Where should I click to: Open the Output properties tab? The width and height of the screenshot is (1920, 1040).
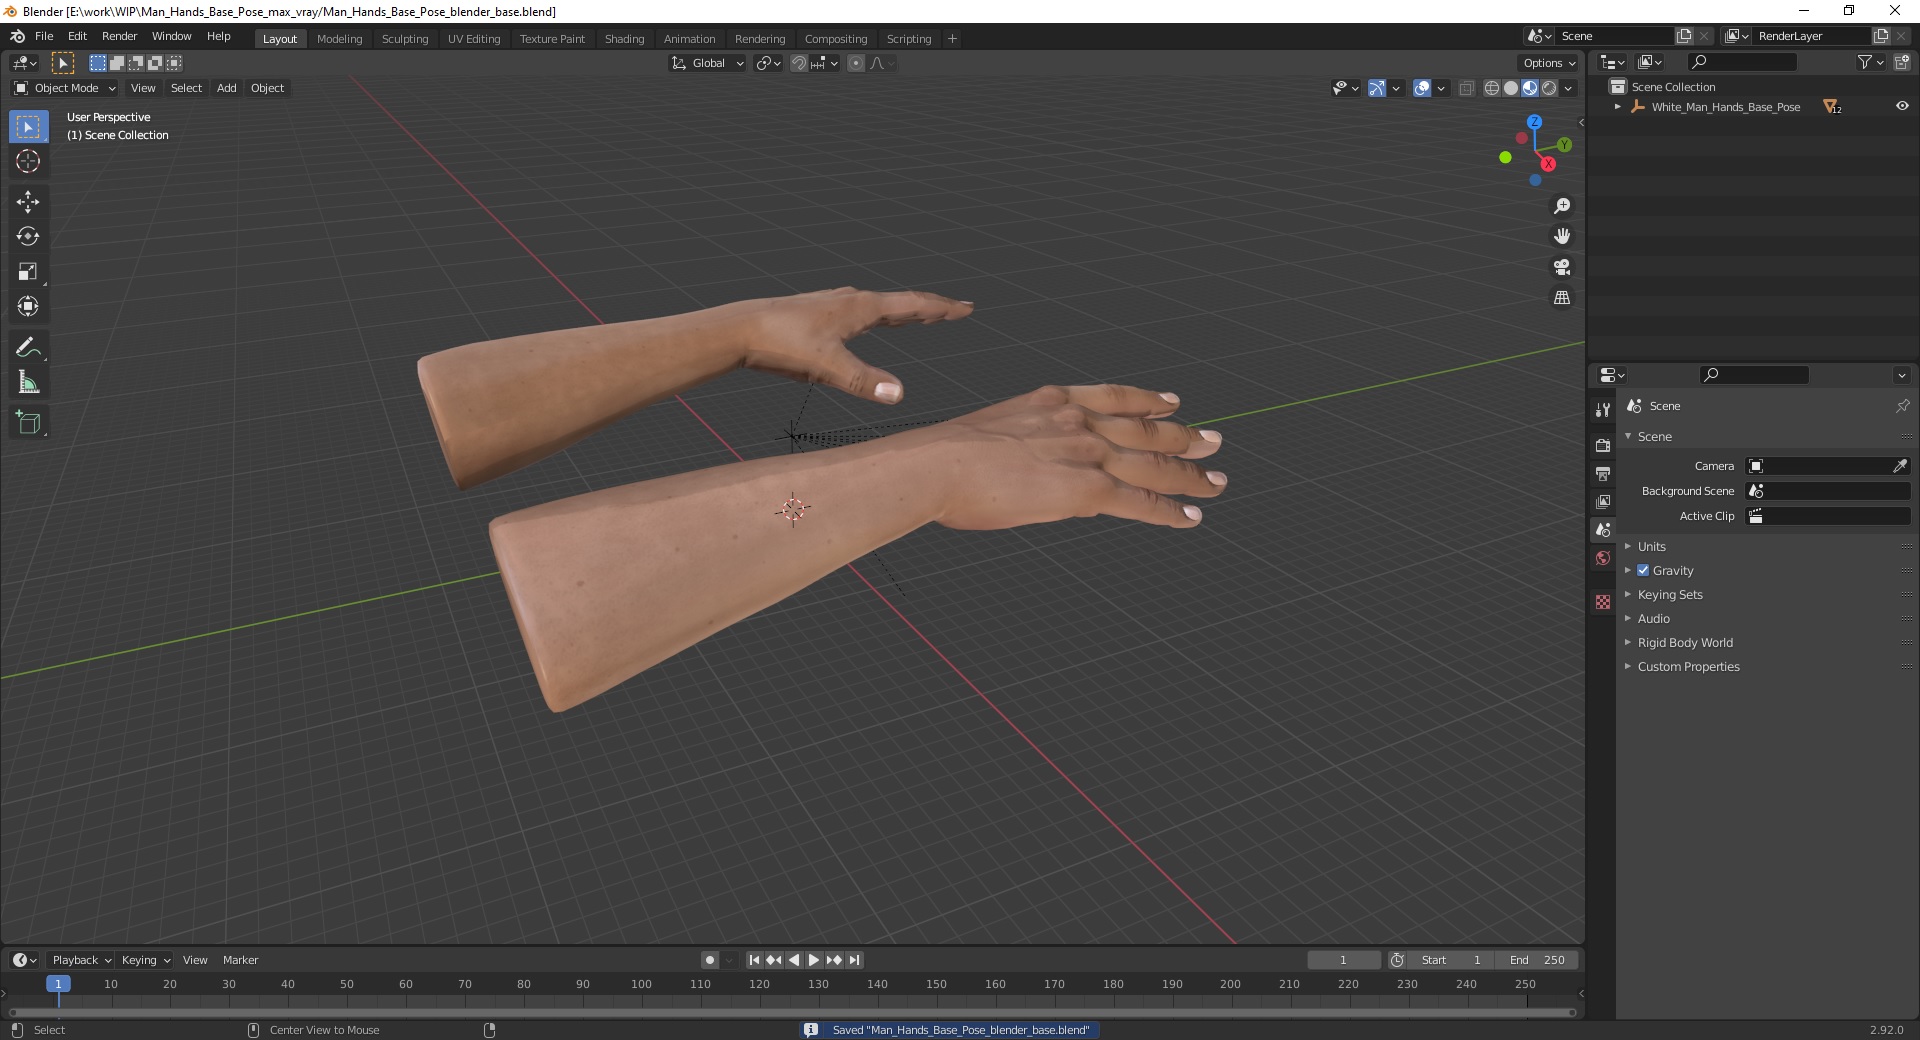(x=1603, y=473)
